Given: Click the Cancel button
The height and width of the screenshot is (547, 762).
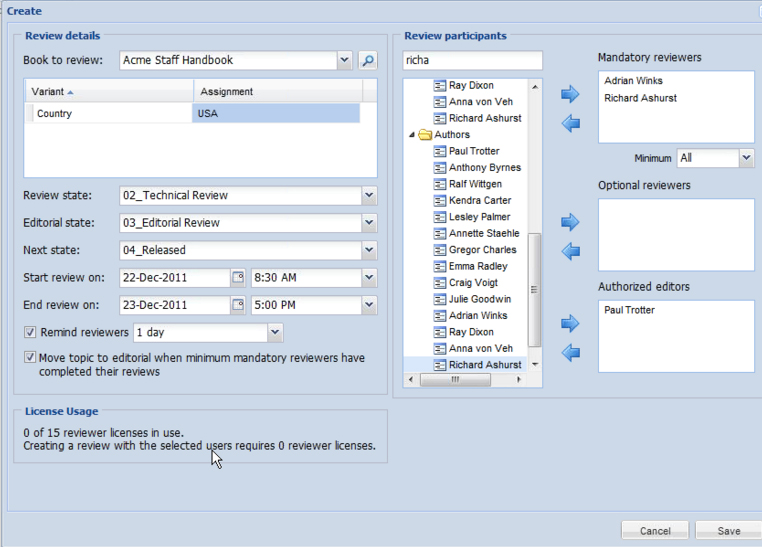Looking at the screenshot, I should (655, 530).
